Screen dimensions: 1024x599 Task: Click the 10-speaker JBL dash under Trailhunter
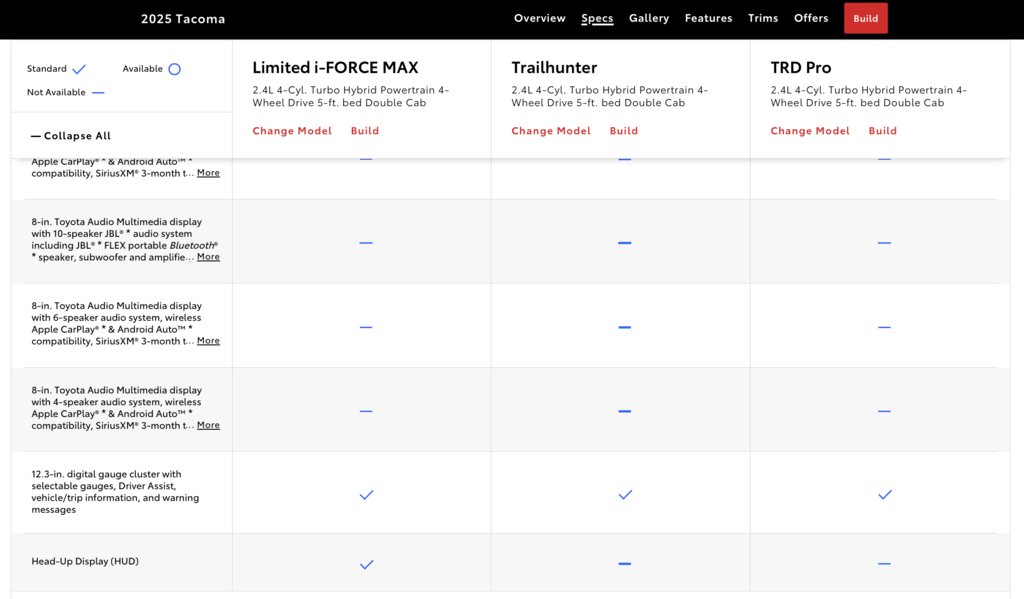click(x=625, y=243)
